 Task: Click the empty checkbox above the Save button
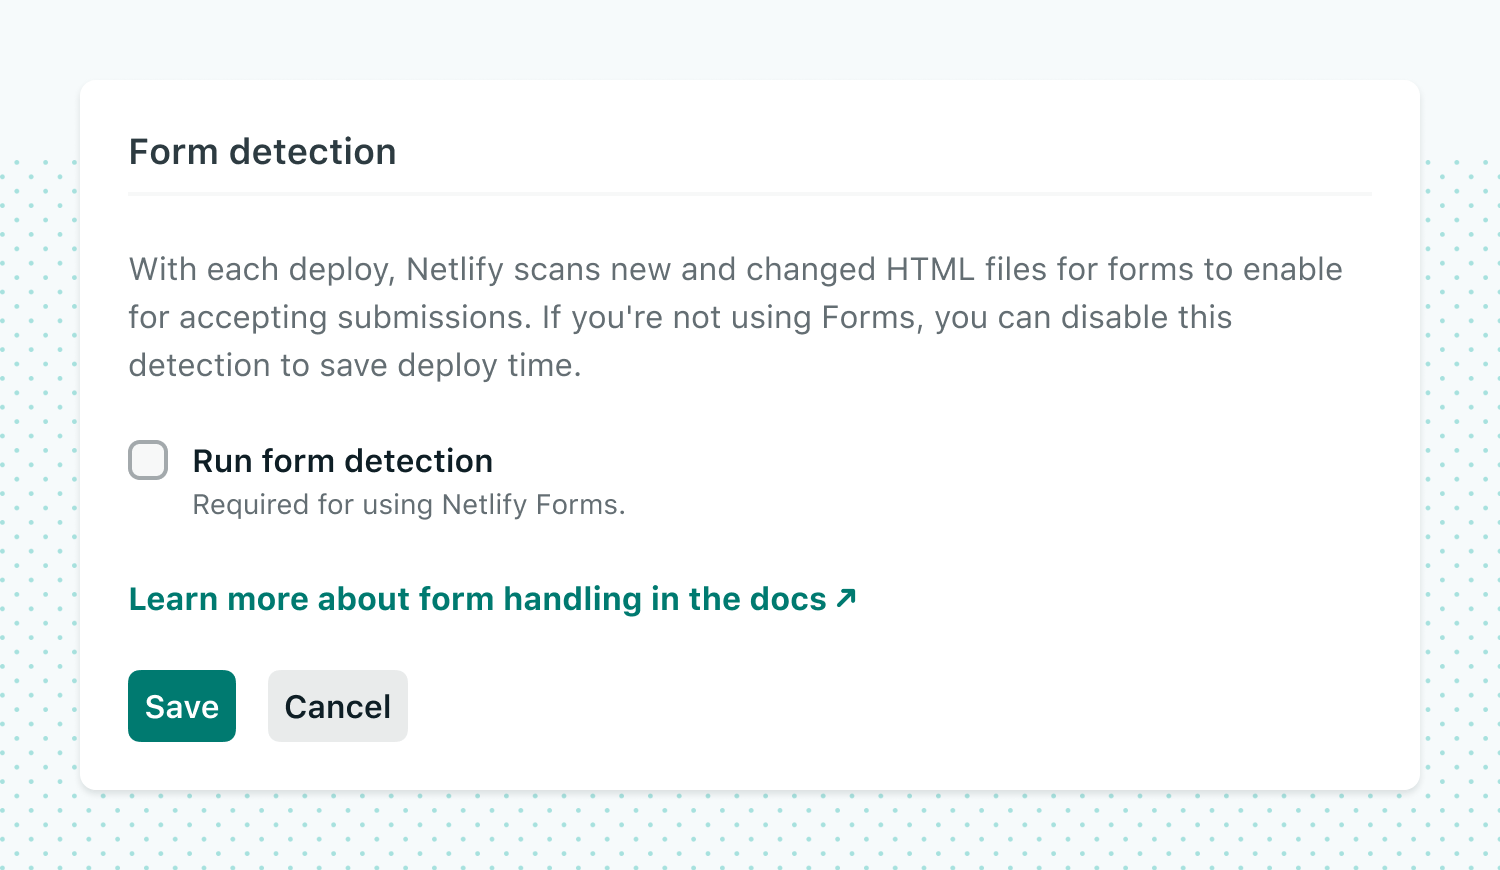(147, 460)
